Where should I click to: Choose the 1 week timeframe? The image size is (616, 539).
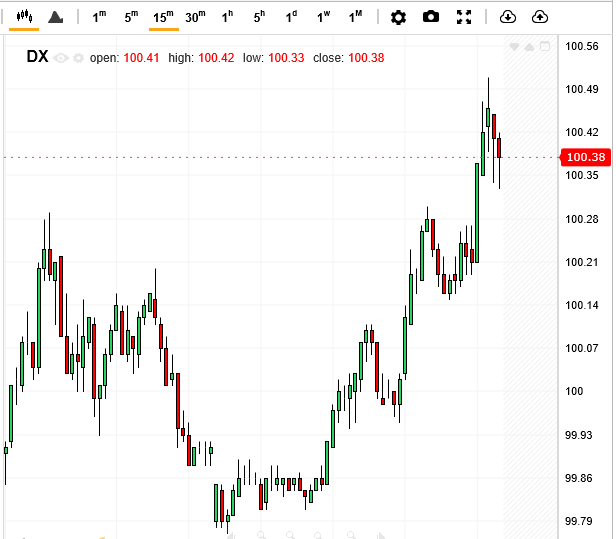(x=323, y=17)
